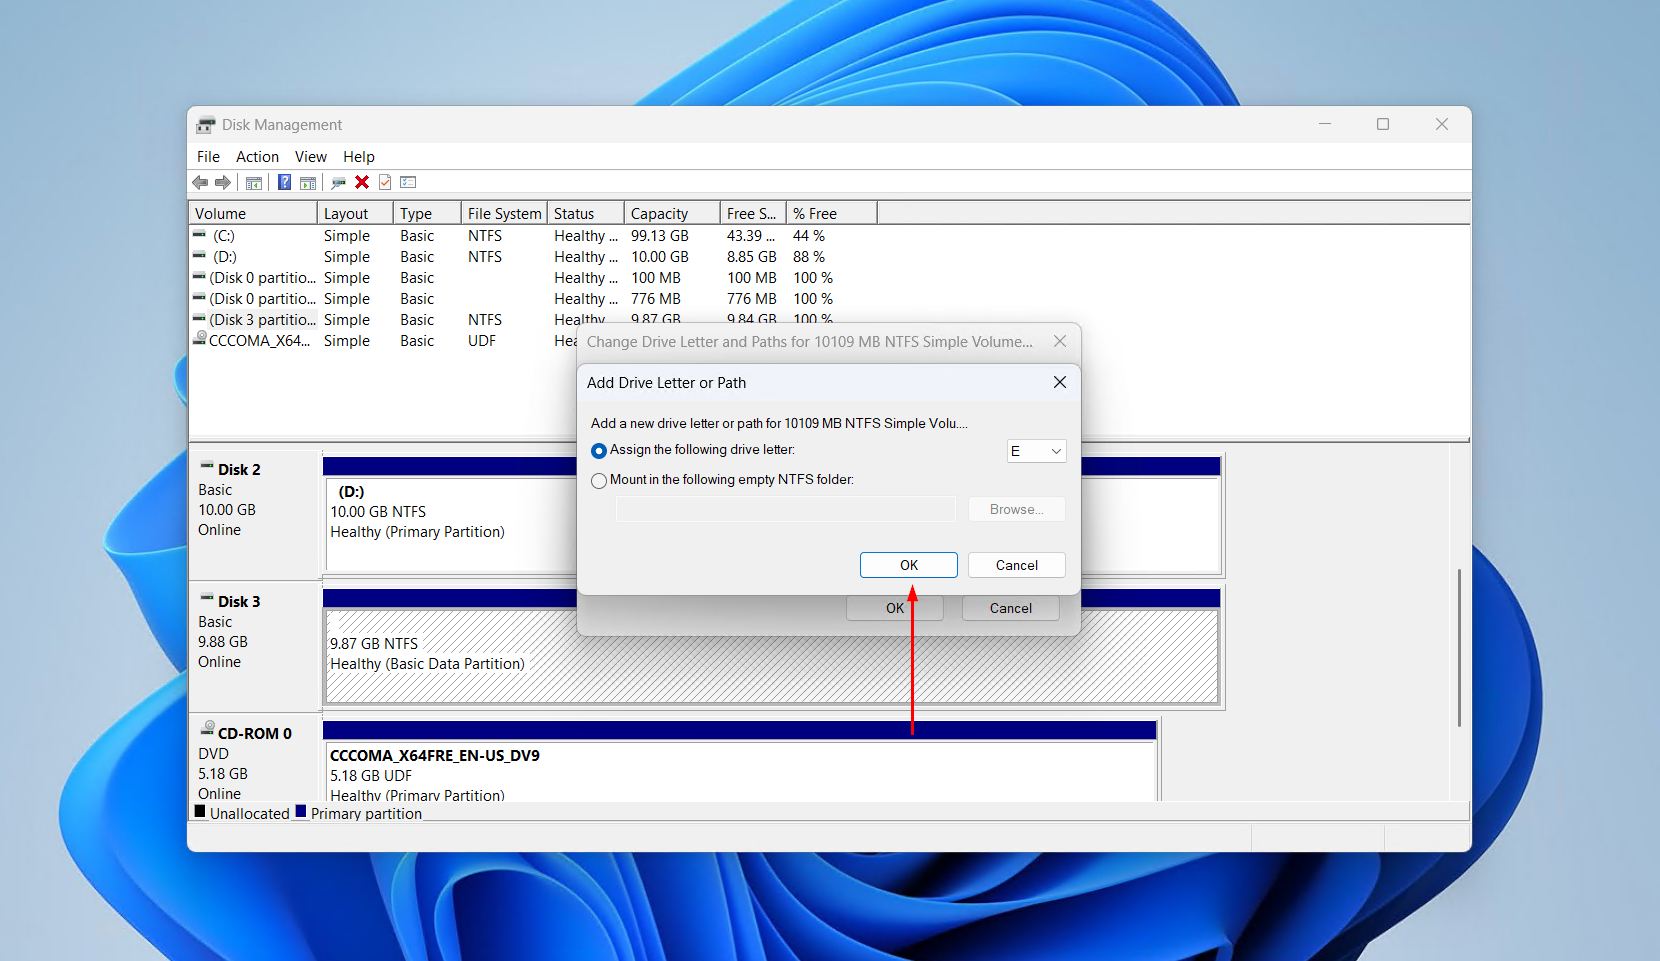Click the Properties checkmark page icon

click(x=385, y=182)
